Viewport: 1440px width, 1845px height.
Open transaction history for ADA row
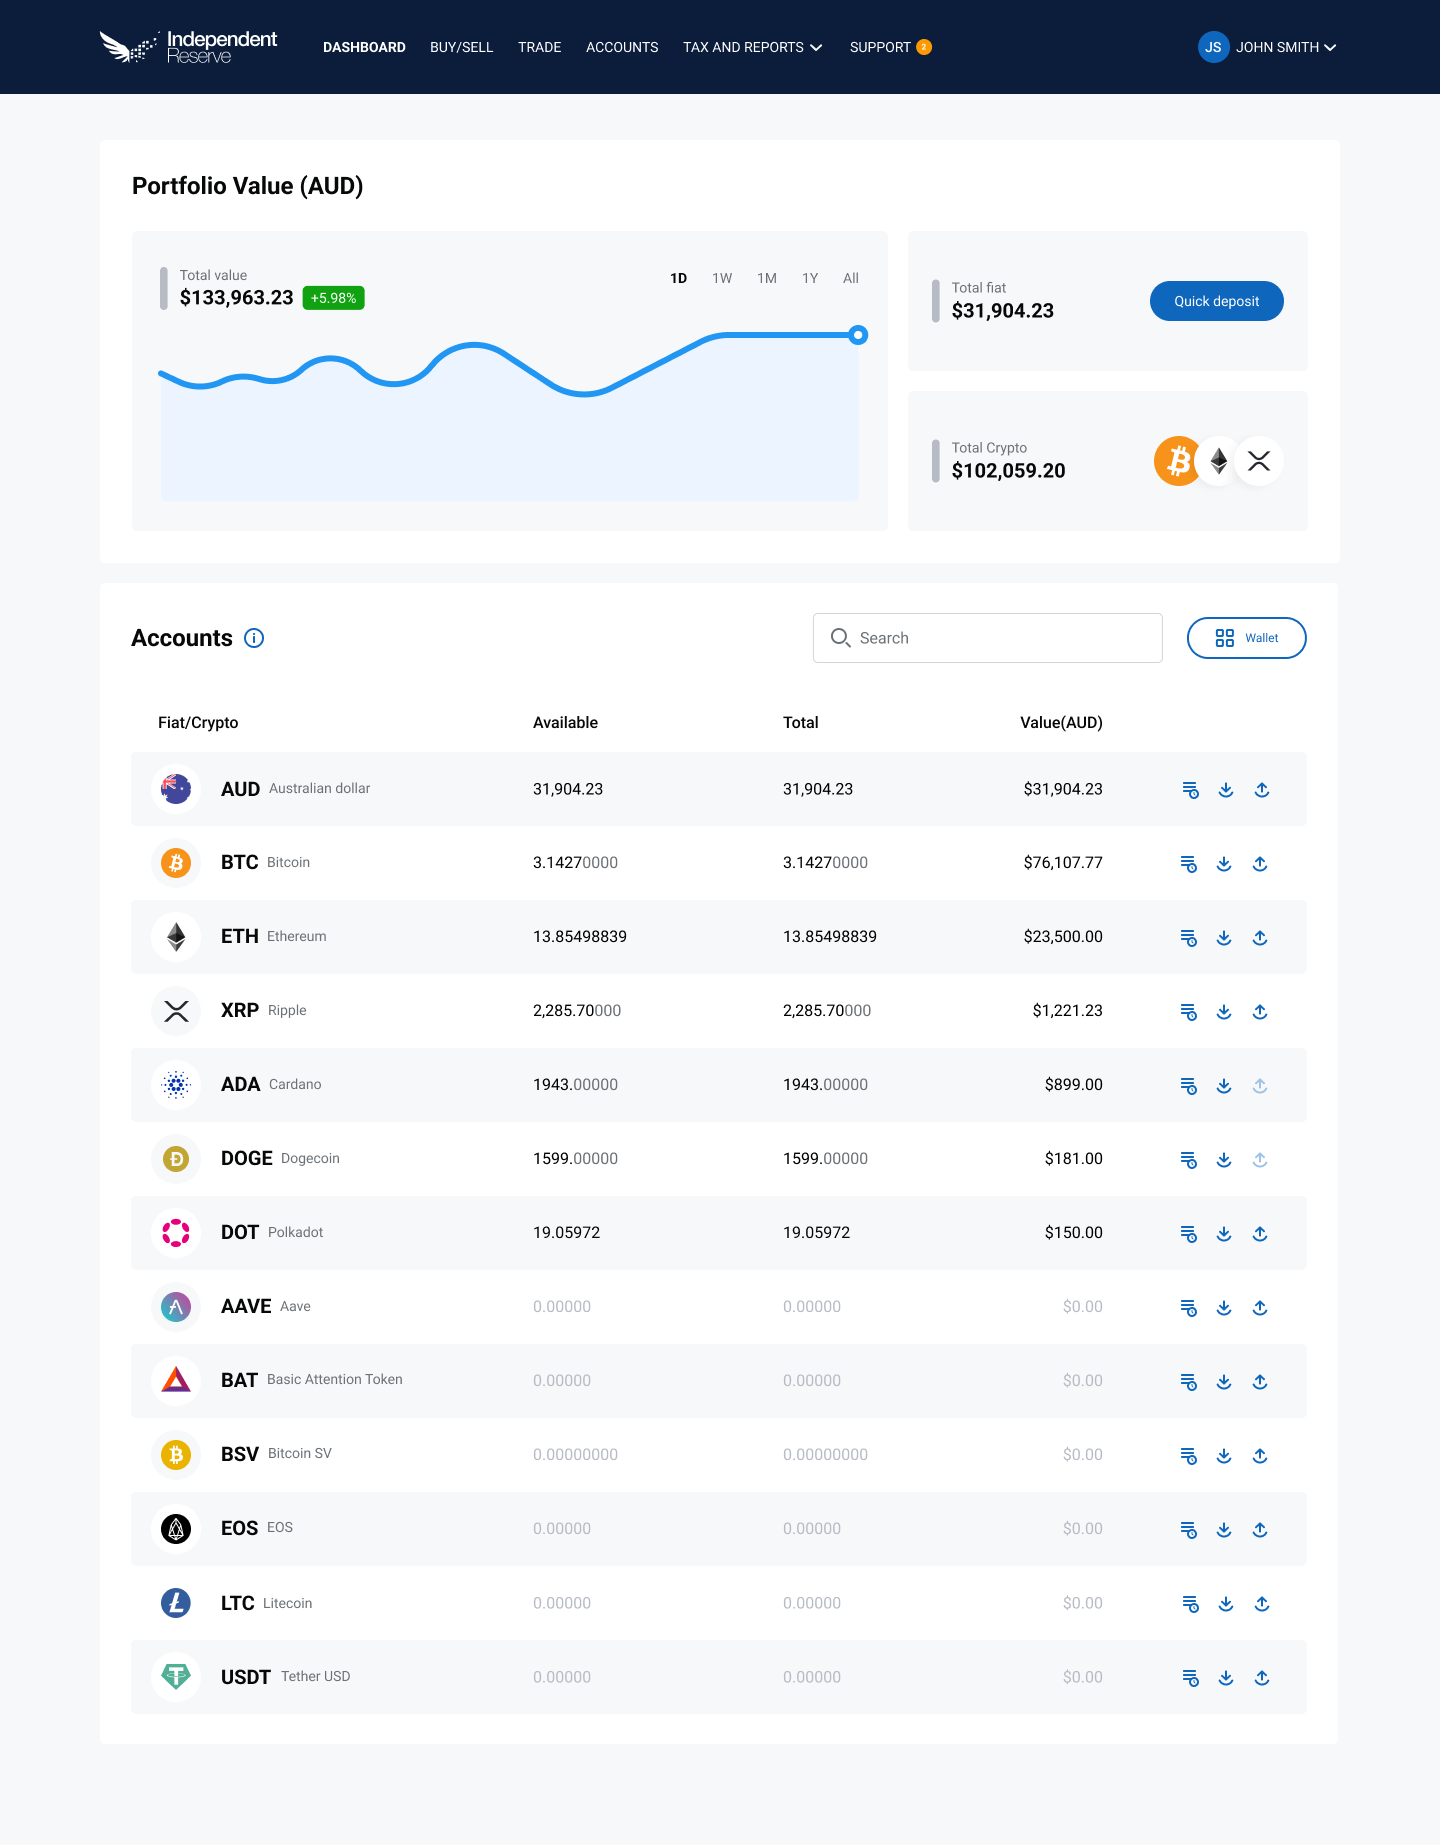(1188, 1086)
